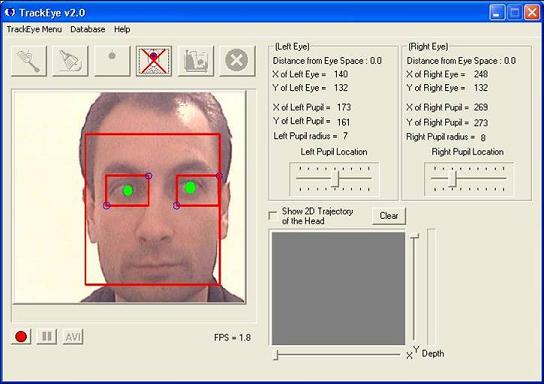
Task: Click the second toolbar button with scanner-like icon
Action: [x=70, y=61]
